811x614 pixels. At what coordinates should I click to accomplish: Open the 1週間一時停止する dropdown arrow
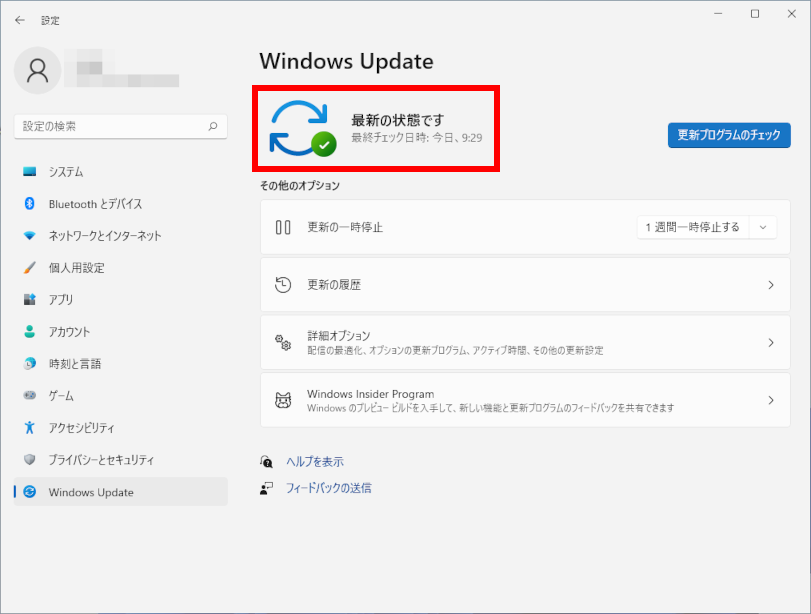point(763,227)
